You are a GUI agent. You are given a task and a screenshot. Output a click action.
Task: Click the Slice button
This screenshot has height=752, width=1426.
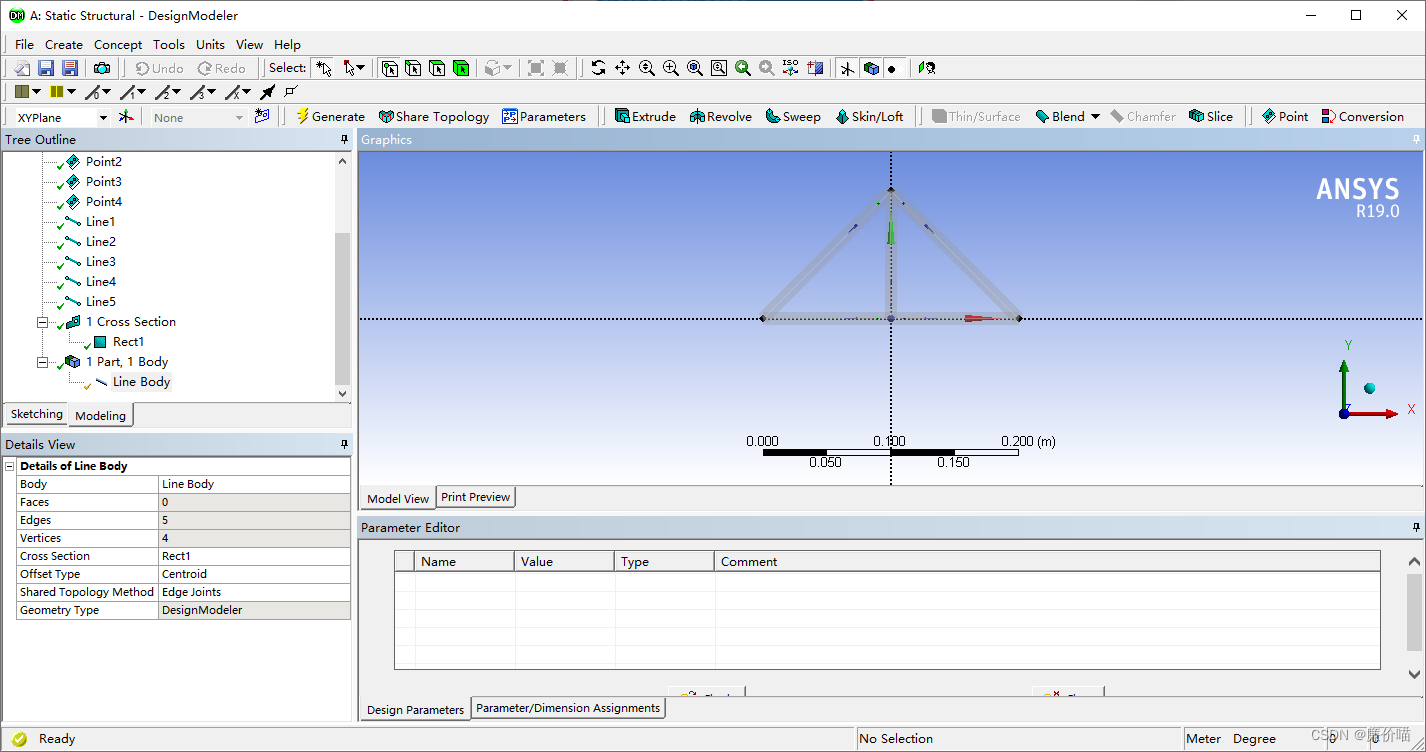pyautogui.click(x=1211, y=117)
